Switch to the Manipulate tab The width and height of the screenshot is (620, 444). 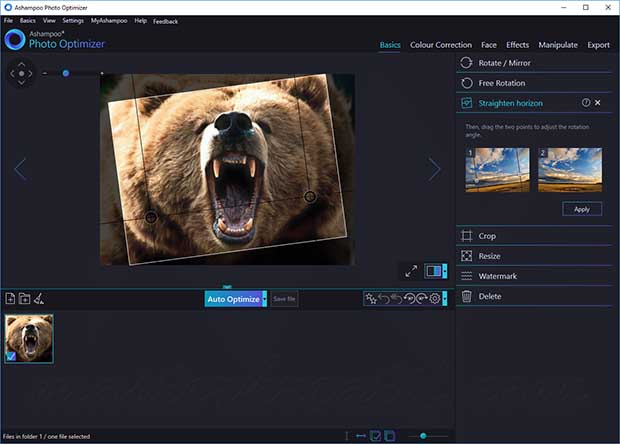click(558, 45)
